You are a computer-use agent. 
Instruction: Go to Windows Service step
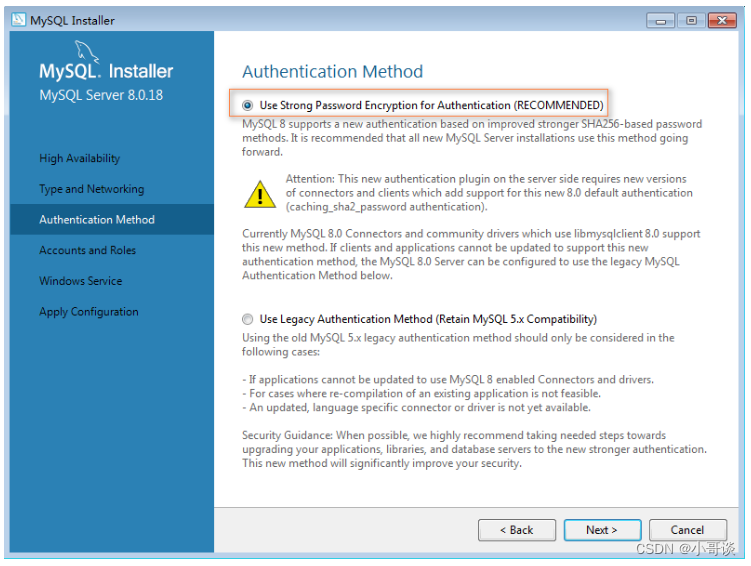80,281
